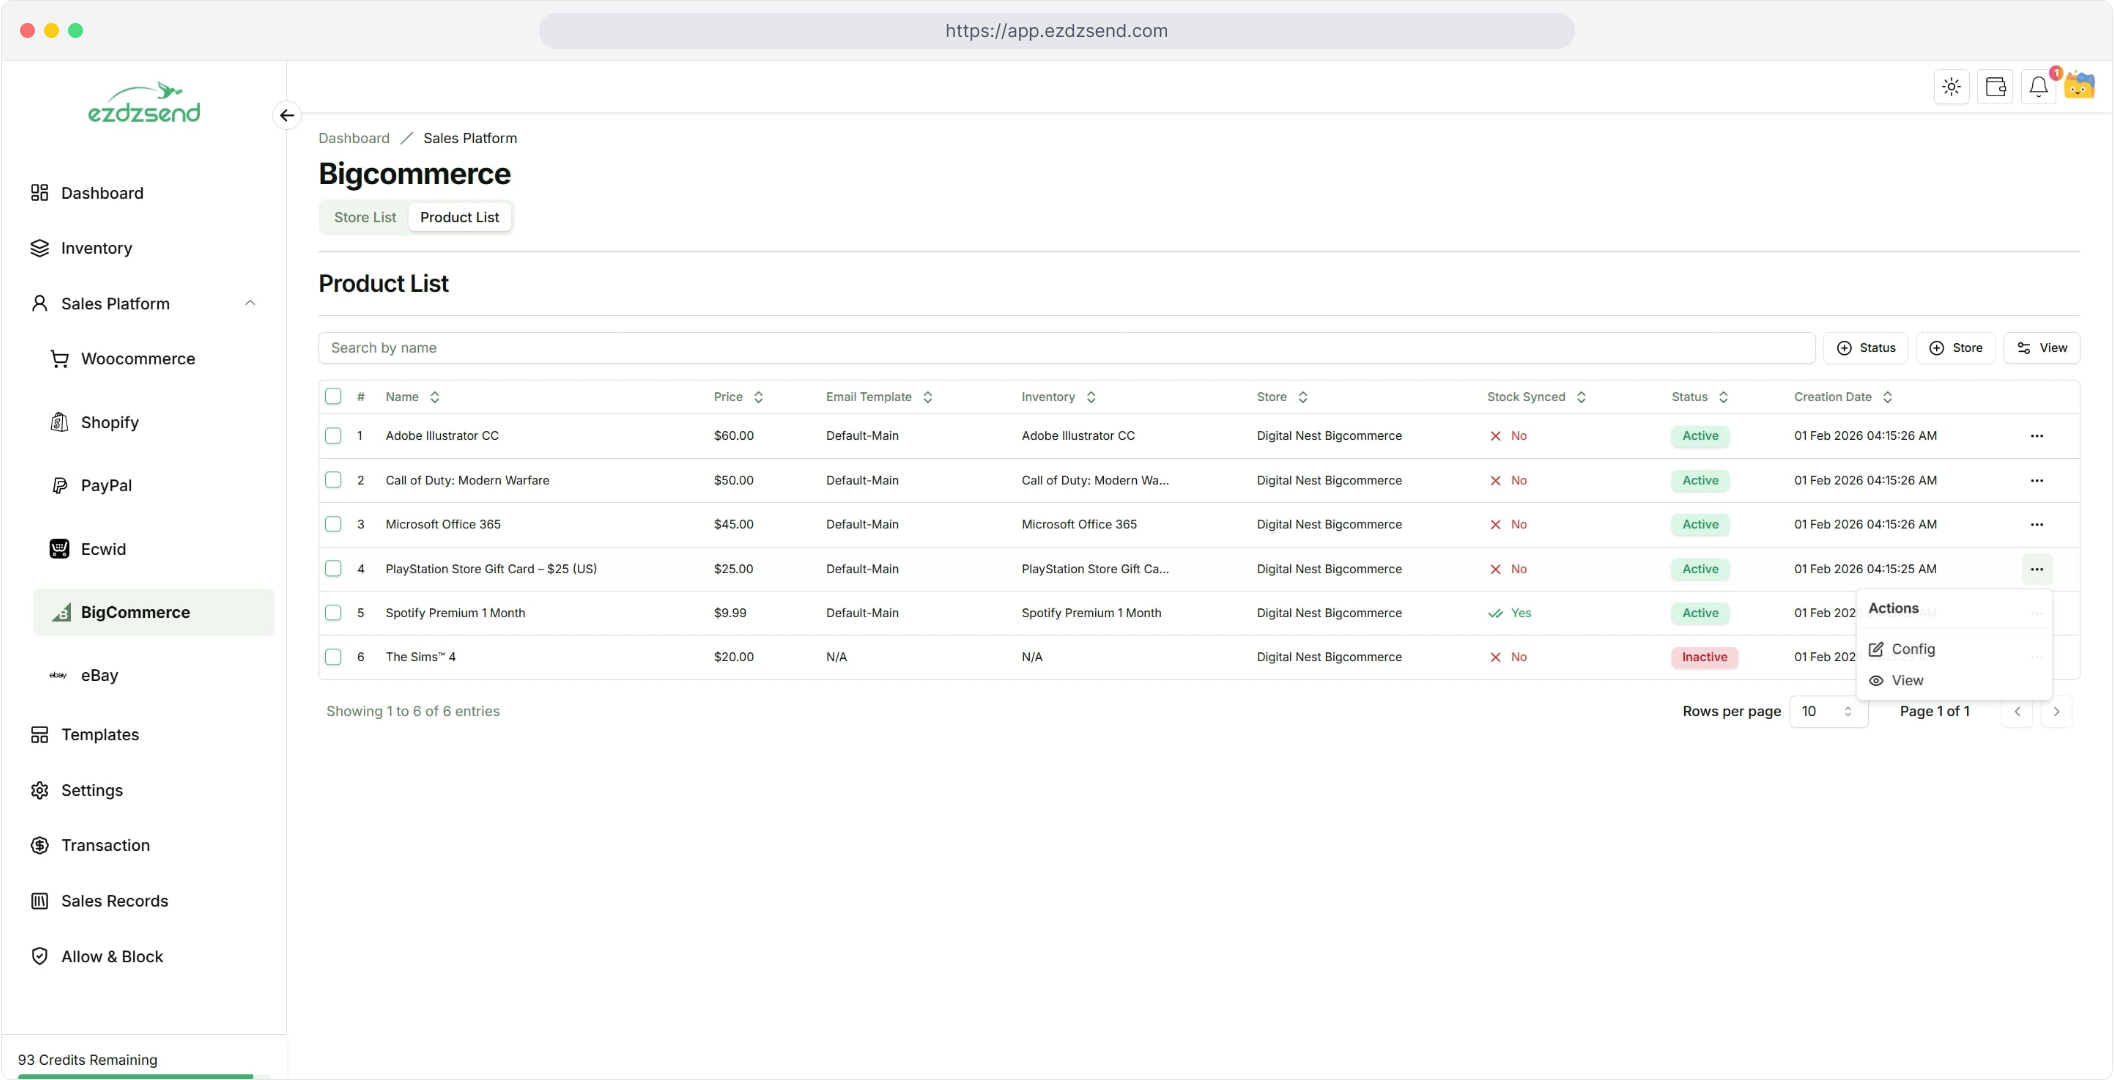The width and height of the screenshot is (2114, 1080).
Task: Collapse sidebar with back arrow button
Action: [287, 115]
